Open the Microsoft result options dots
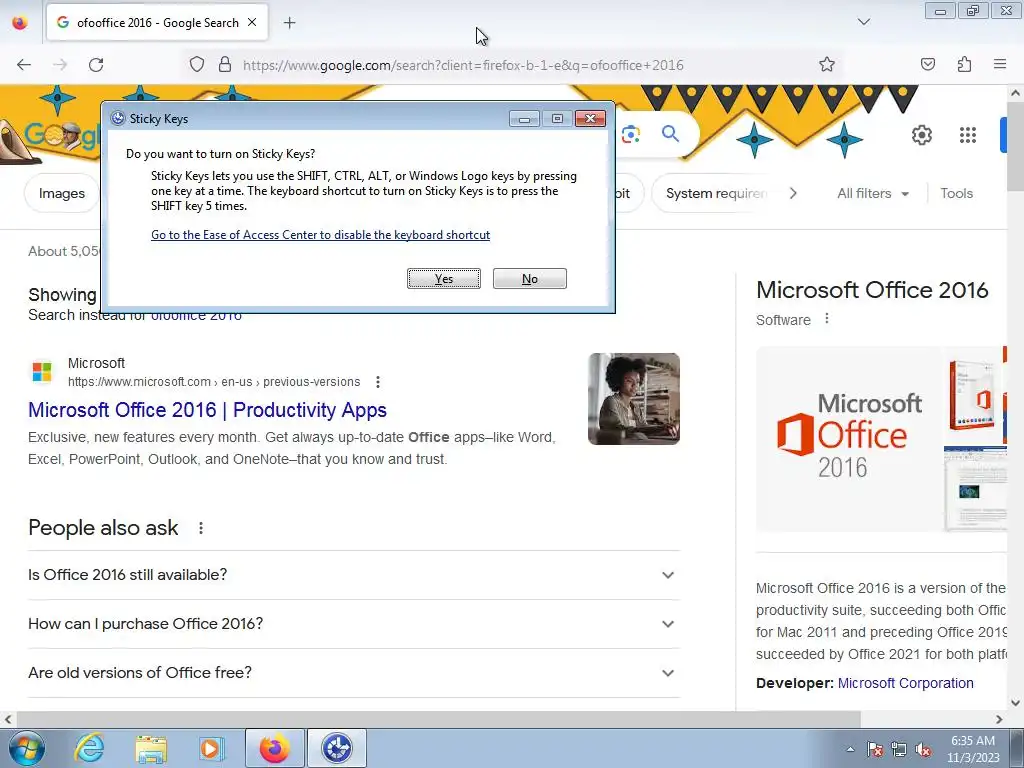This screenshot has height=768, width=1024. [377, 382]
